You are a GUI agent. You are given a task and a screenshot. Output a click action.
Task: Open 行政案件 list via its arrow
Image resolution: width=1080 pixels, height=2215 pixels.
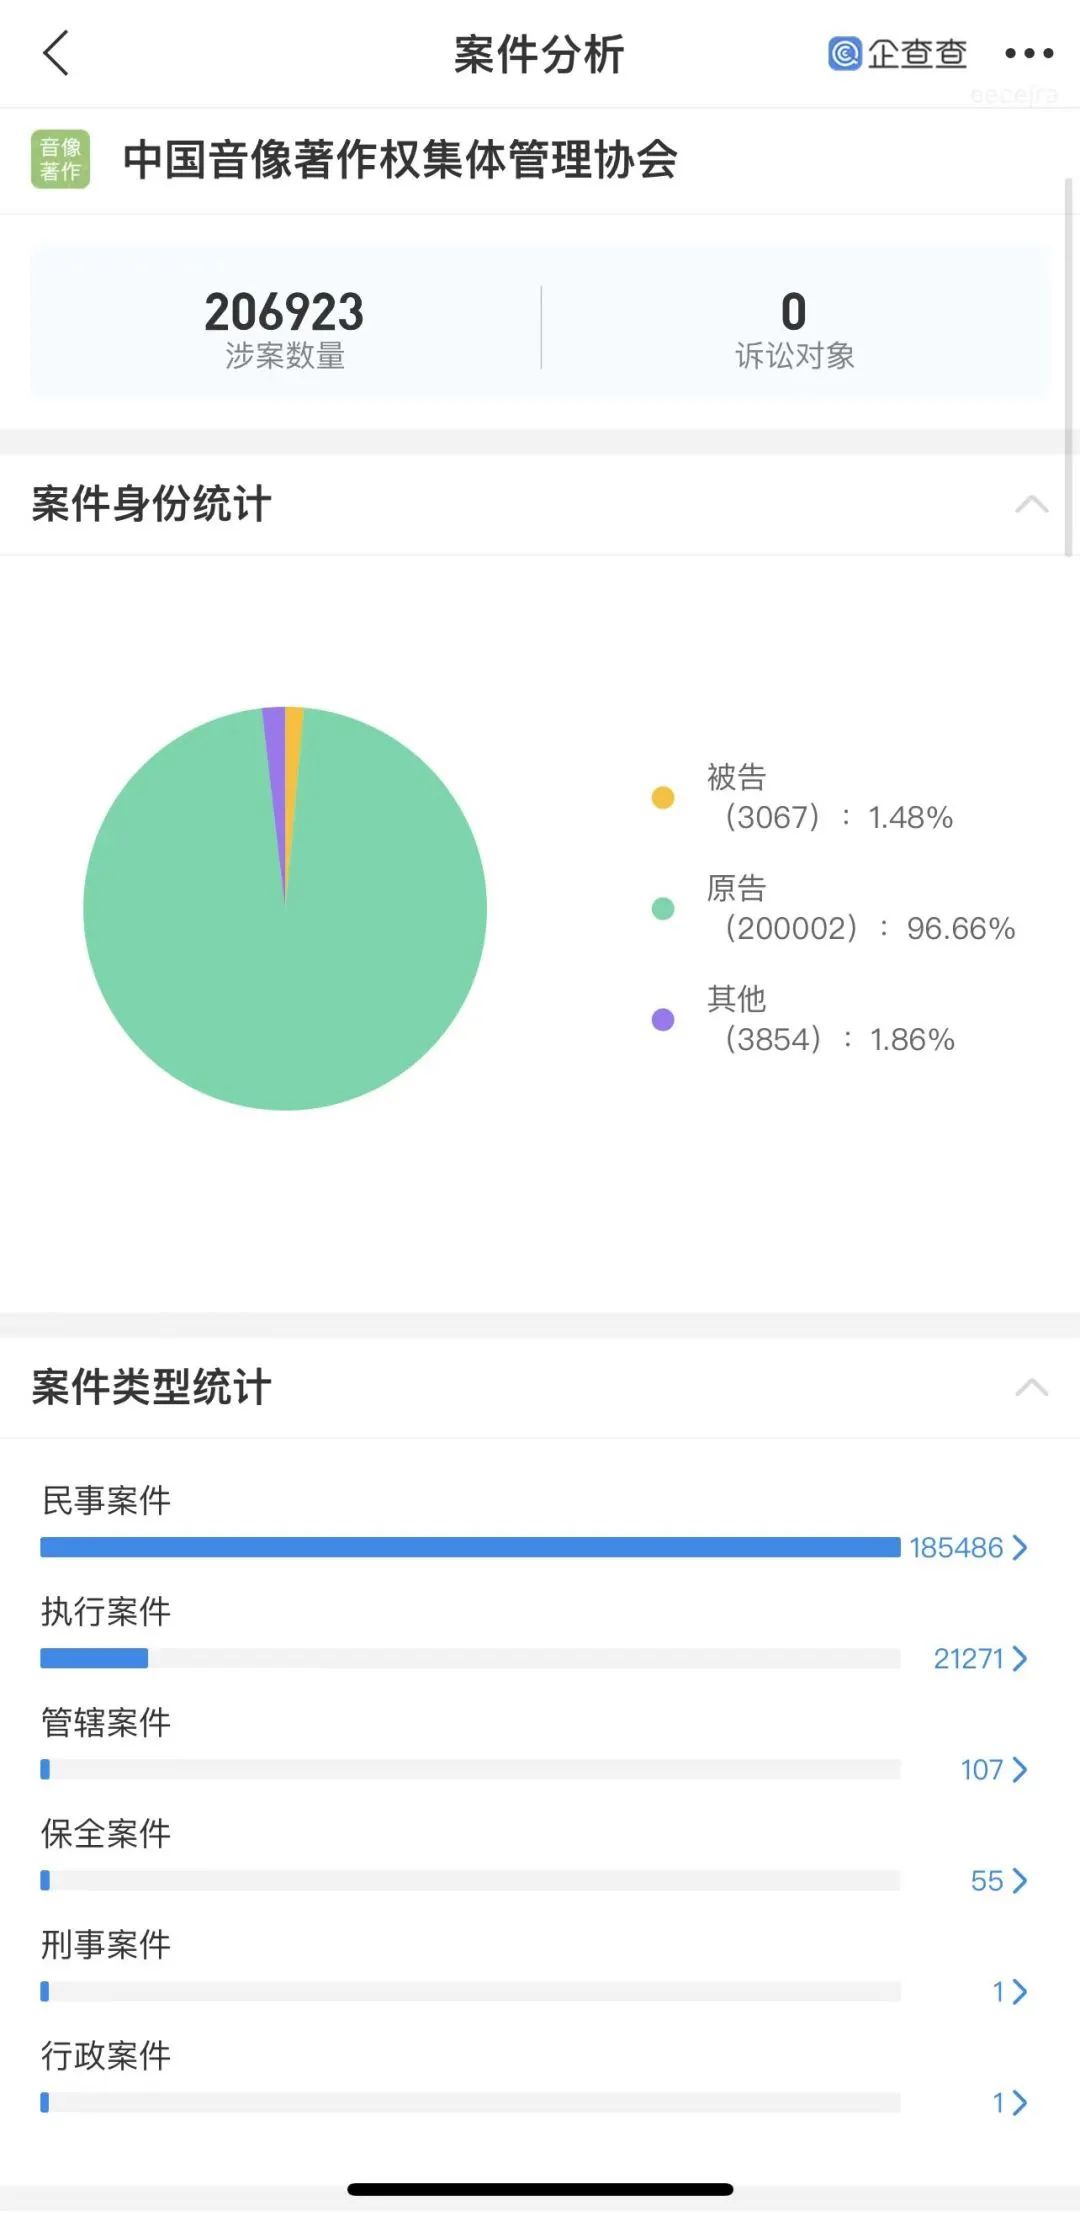point(1019,2102)
